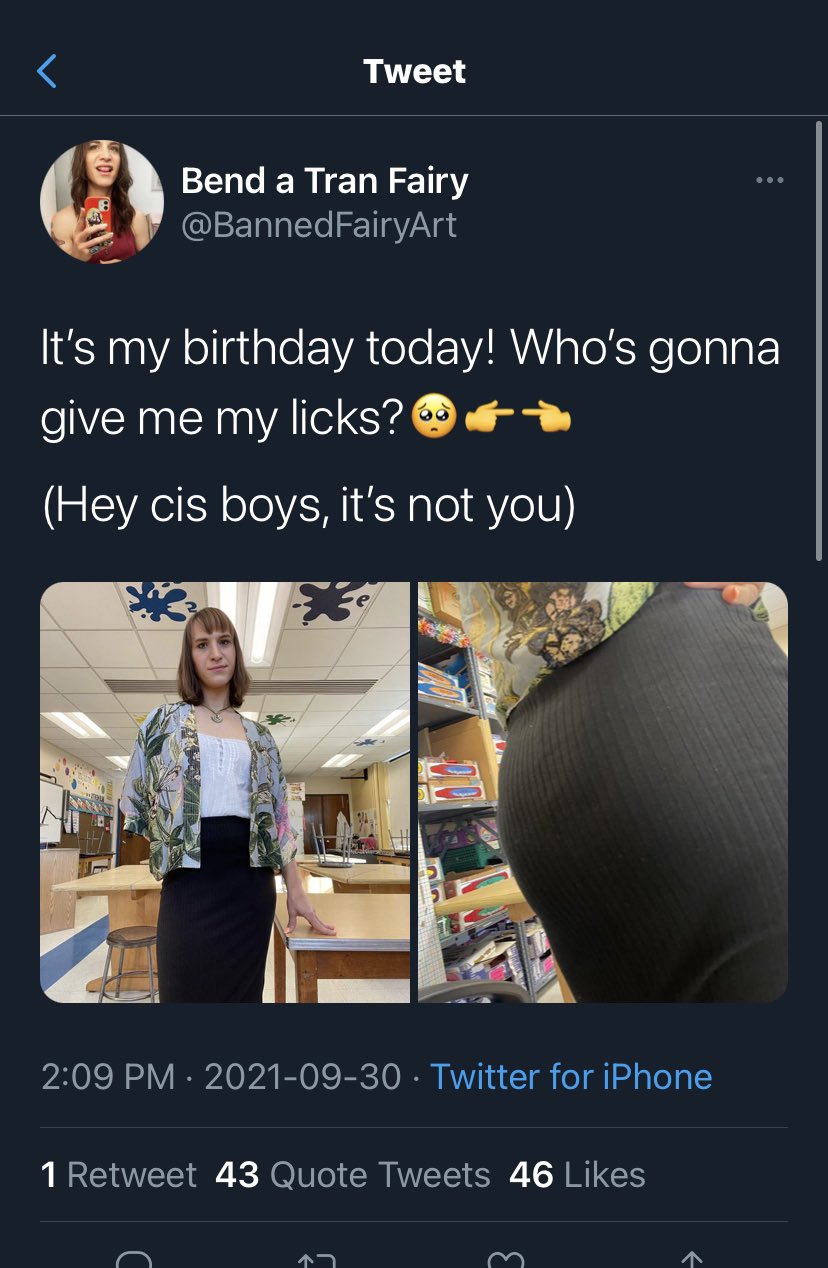View the 43 Quote Tweets
The height and width of the screenshot is (1268, 828).
[353, 1174]
